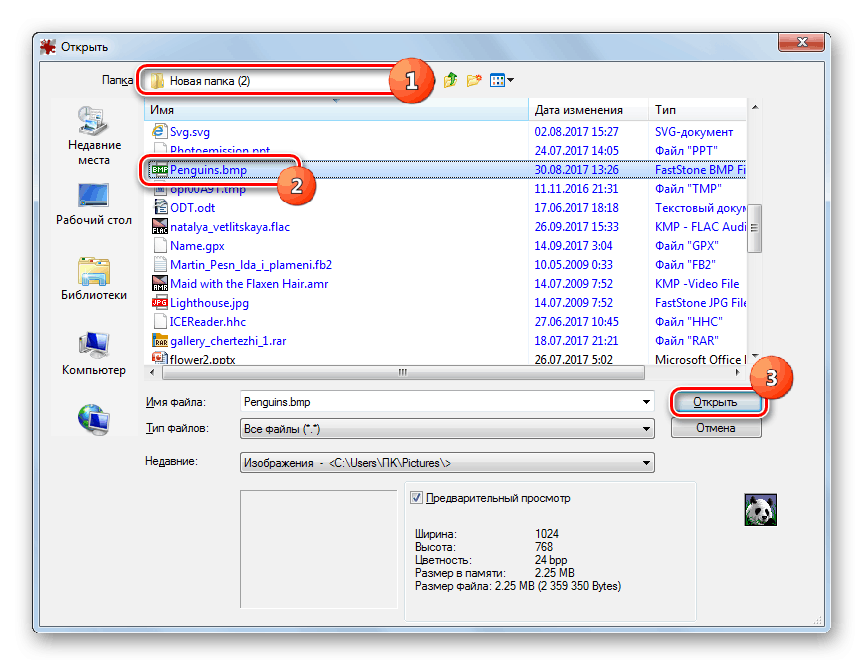Image resolution: width=864 pixels, height=666 pixels.
Task: Click the empty image preview pane
Action: pyautogui.click(x=318, y=549)
